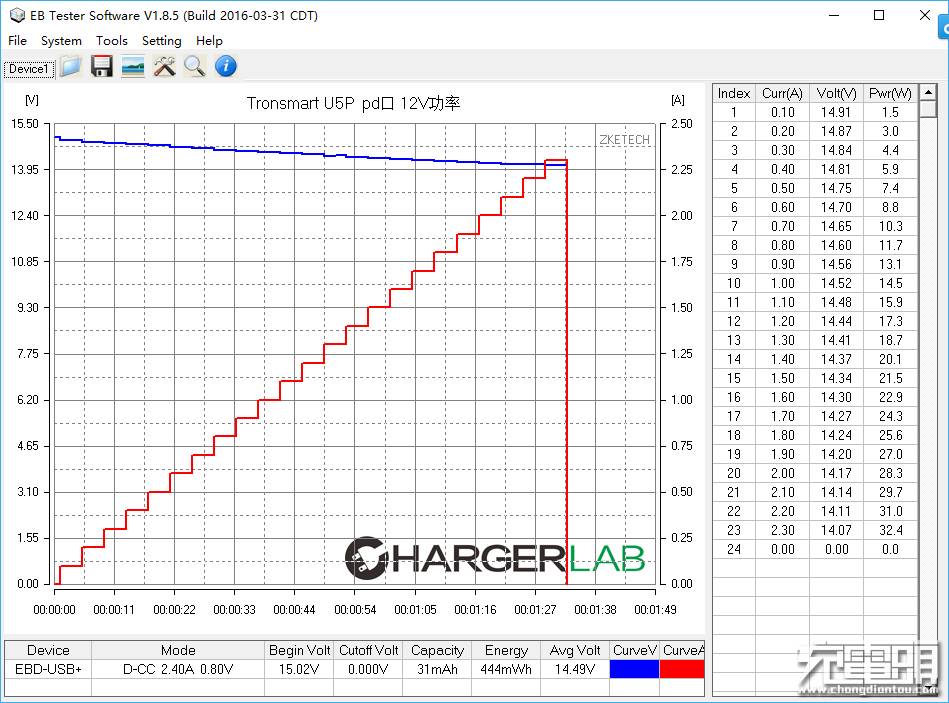Click the Capacity value 31mAh
949x703 pixels.
pos(437,669)
